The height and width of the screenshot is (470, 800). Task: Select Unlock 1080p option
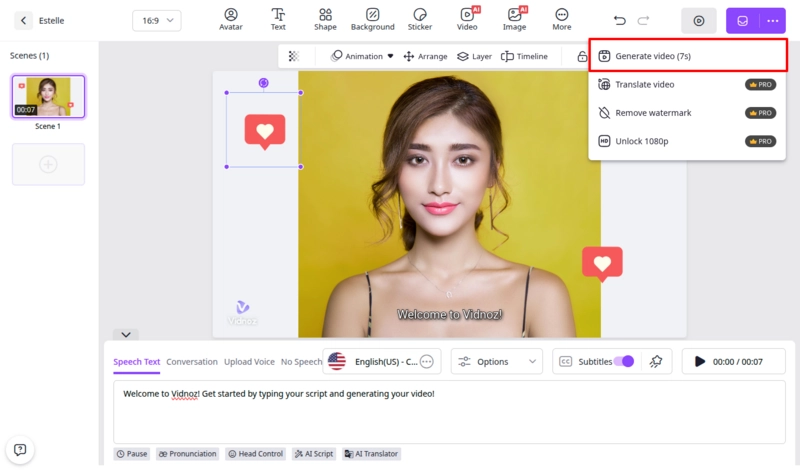(x=687, y=141)
